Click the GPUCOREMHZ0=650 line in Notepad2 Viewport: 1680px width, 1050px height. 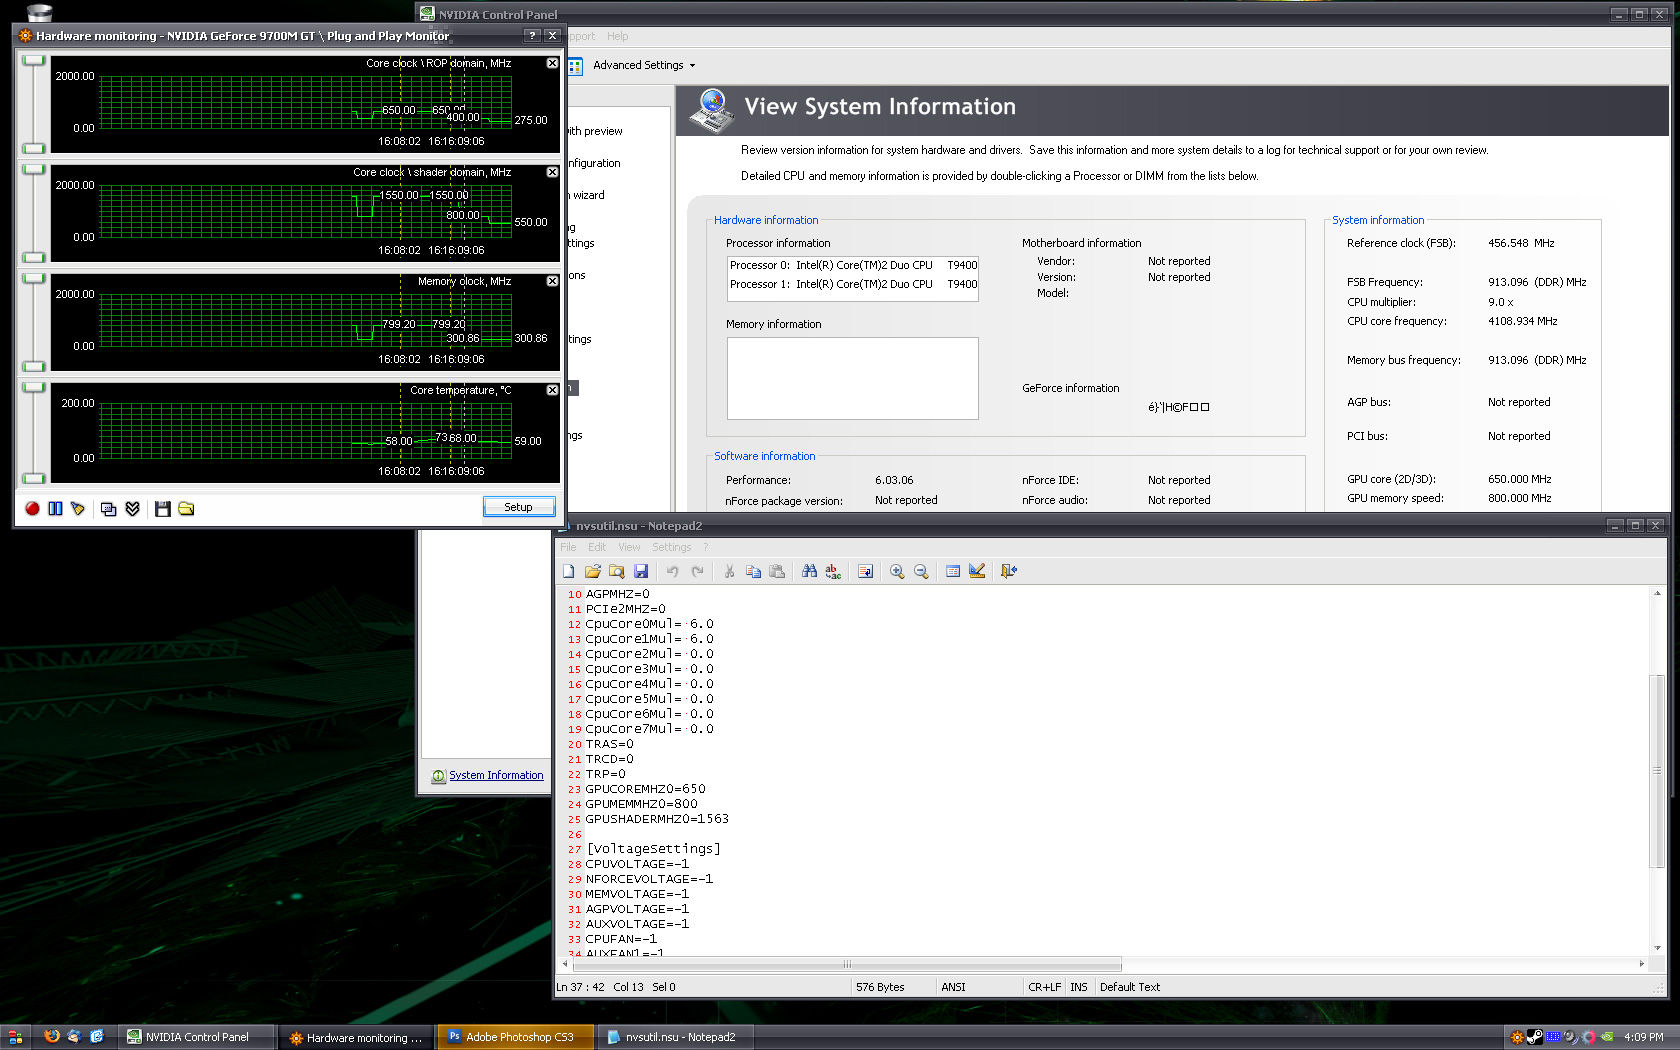[645, 789]
